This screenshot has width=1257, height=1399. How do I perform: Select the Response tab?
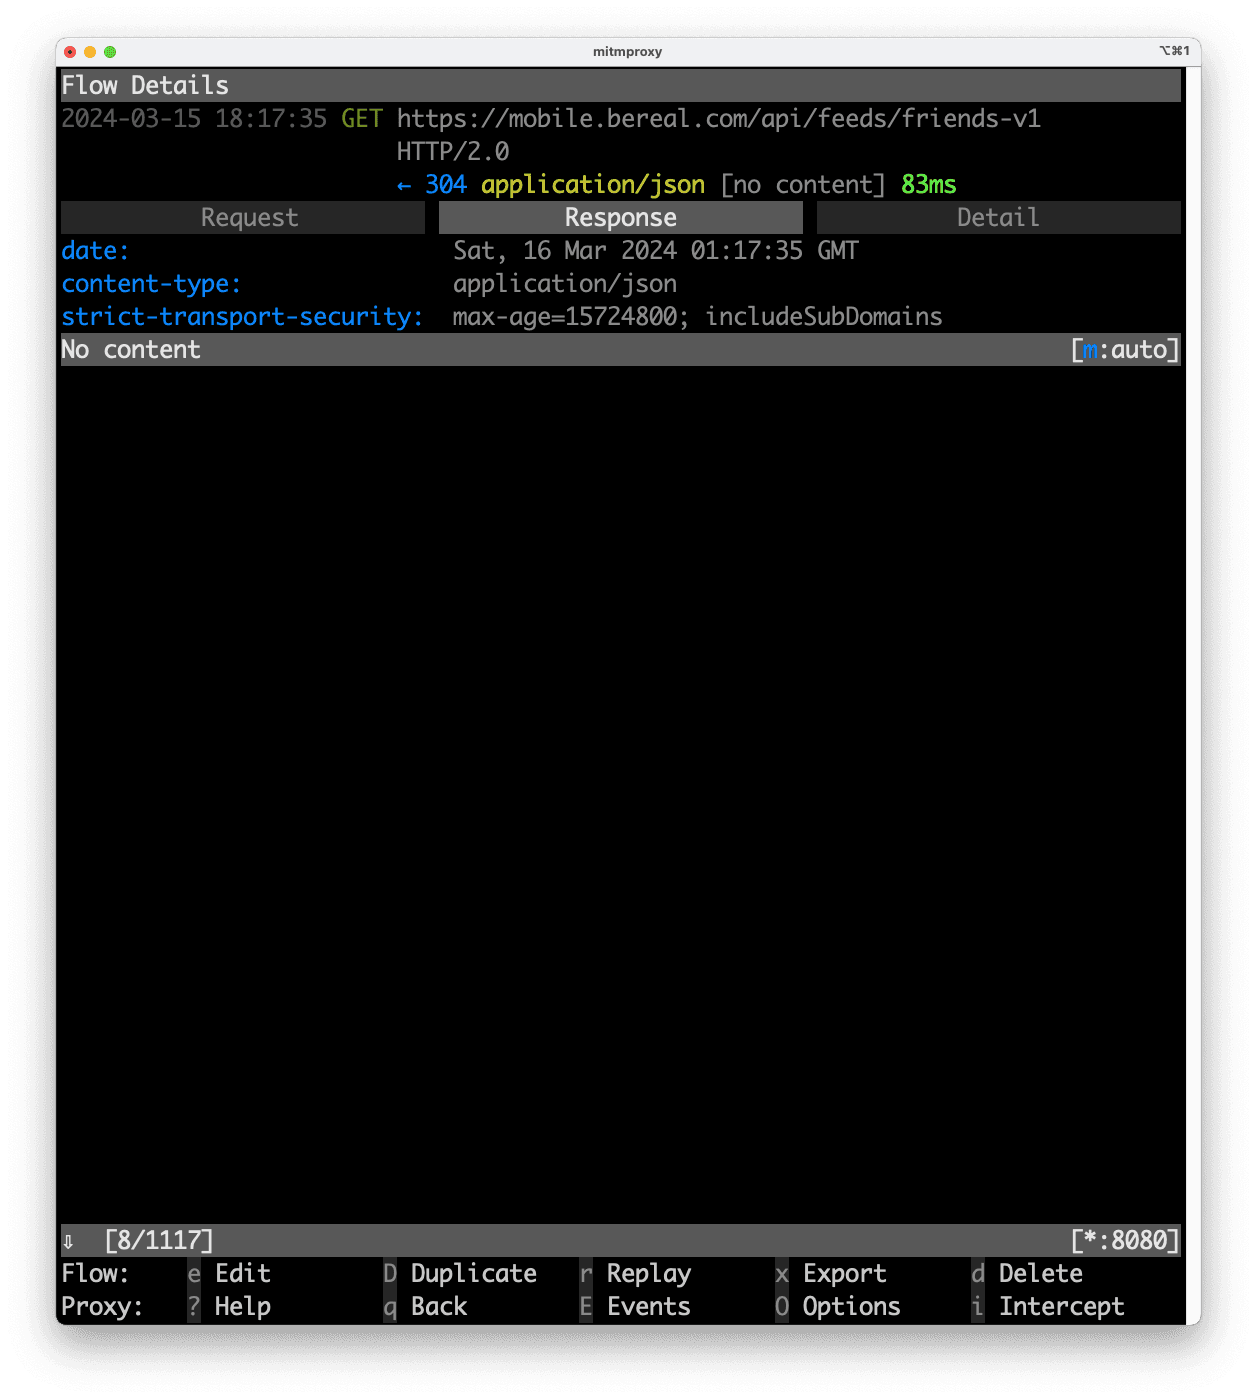(x=620, y=217)
